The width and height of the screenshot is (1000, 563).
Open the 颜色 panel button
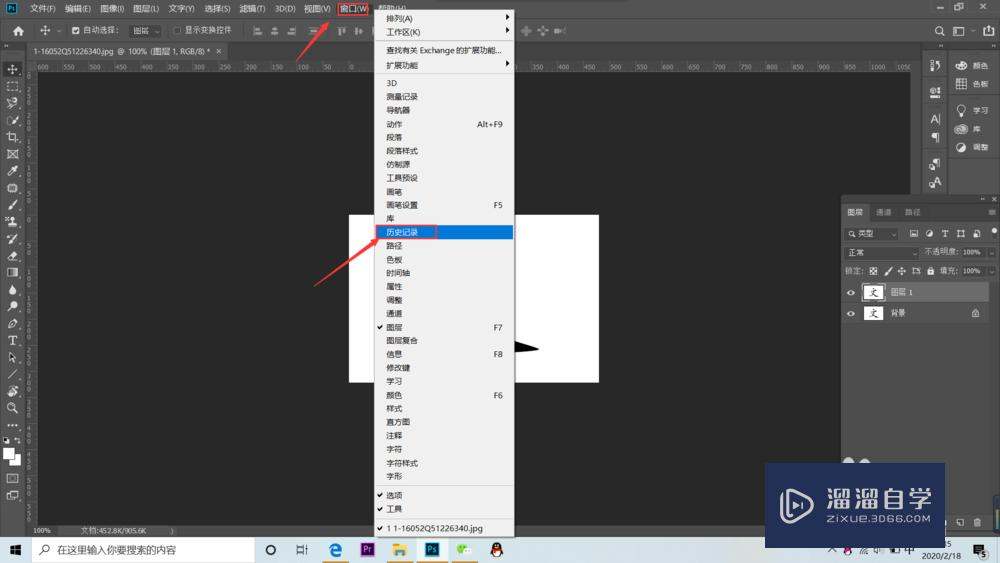[972, 66]
